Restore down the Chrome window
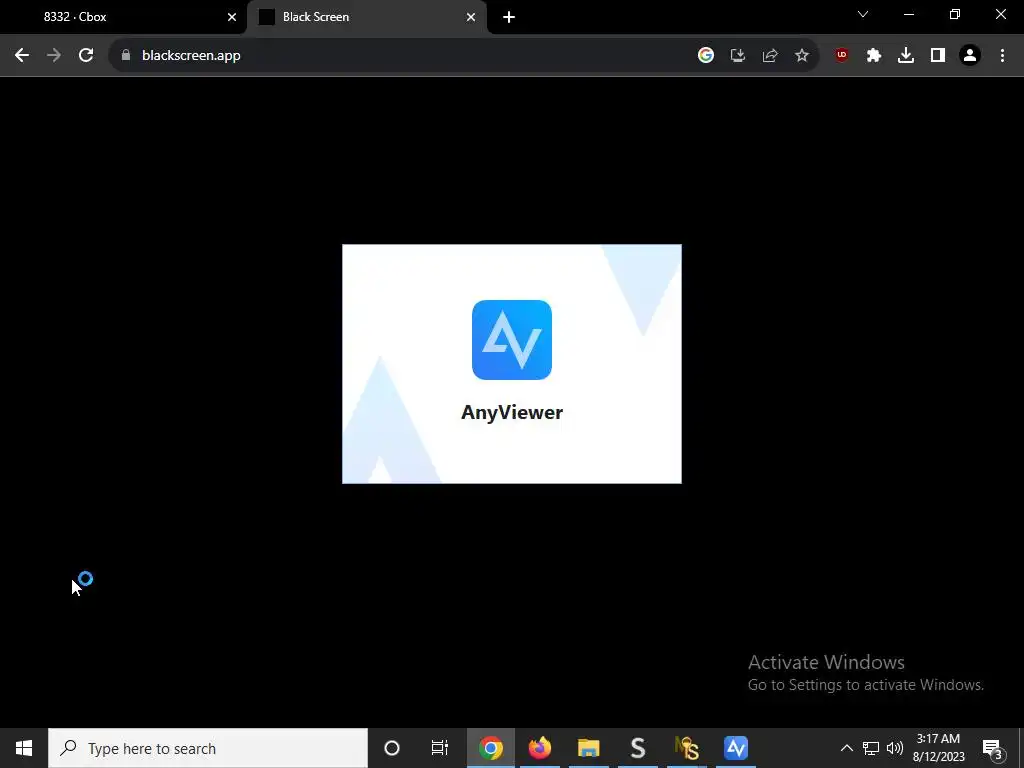Image resolution: width=1024 pixels, height=768 pixels. [x=955, y=14]
